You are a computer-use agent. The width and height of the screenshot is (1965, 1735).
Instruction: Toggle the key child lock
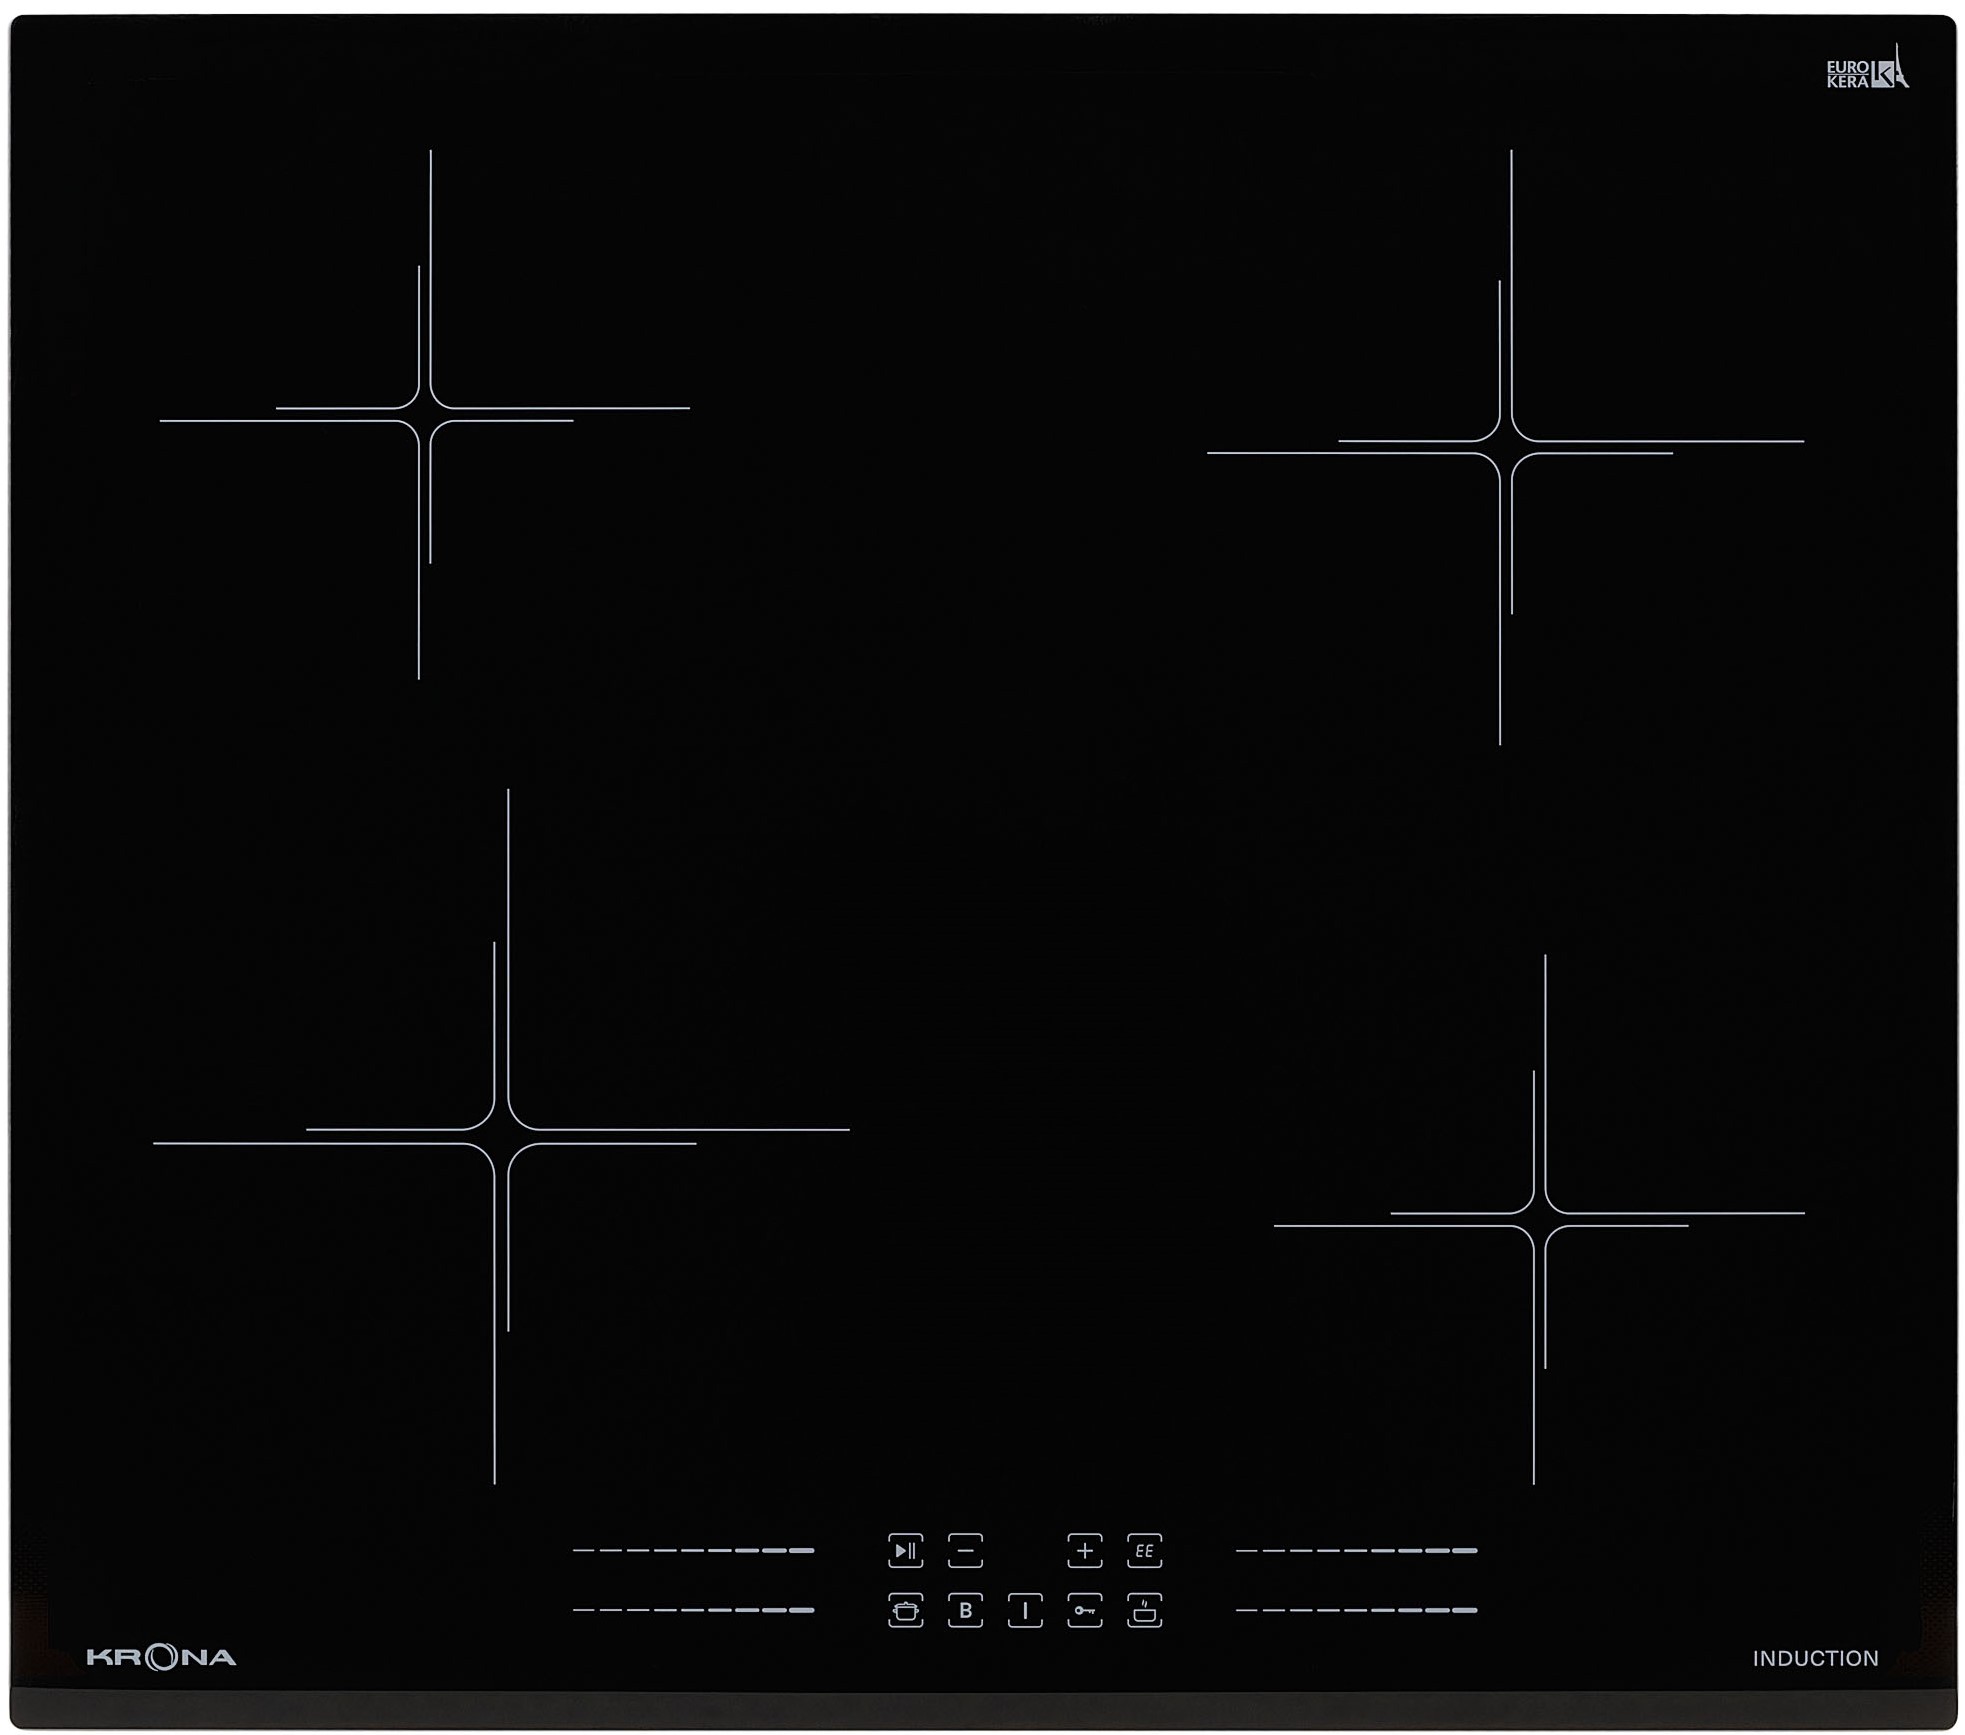coord(1084,1610)
